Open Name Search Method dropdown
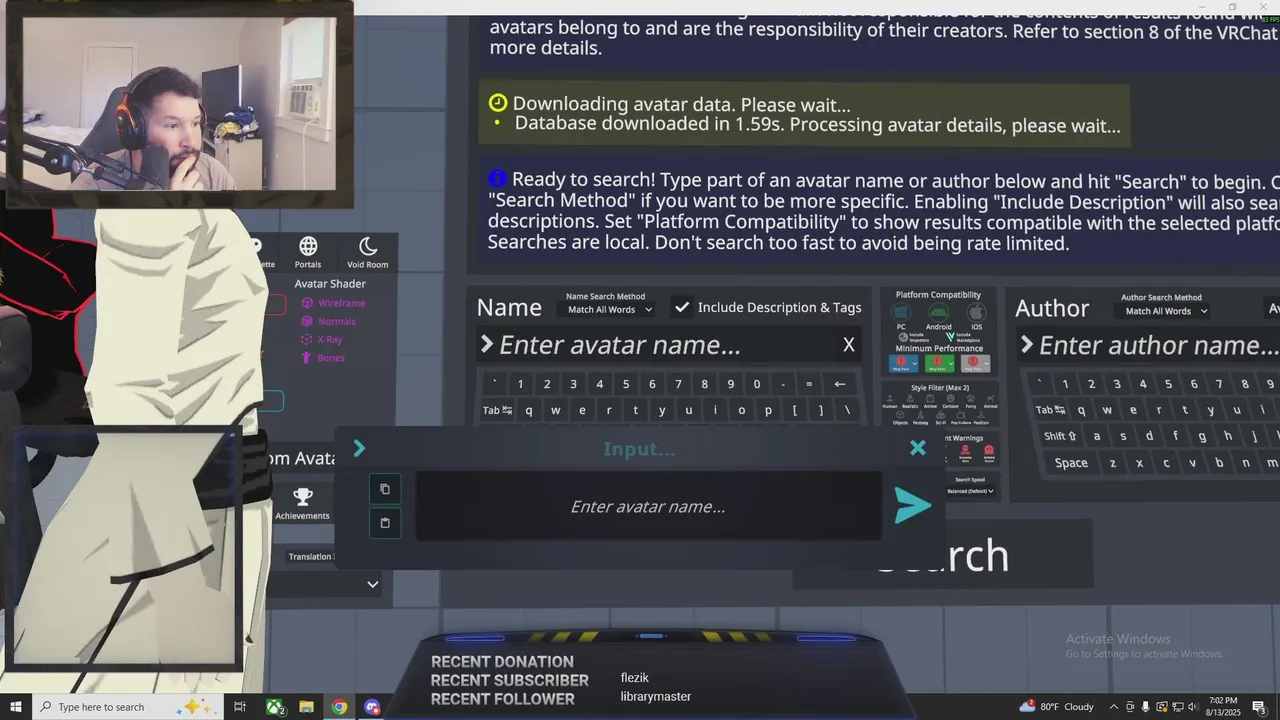Screen dimensions: 1280x720 [x=609, y=310]
